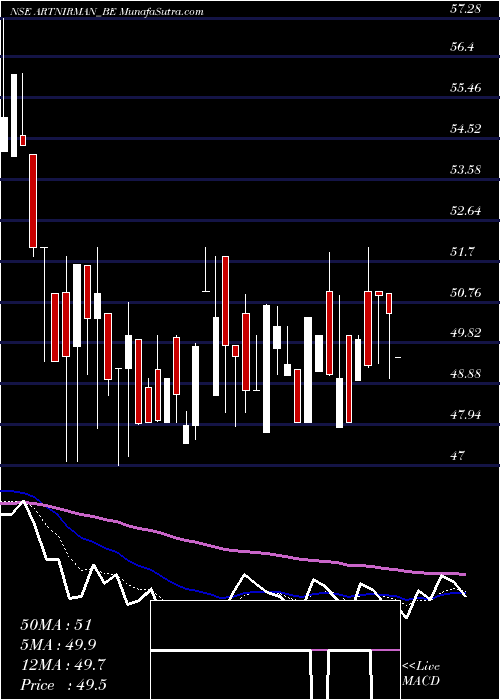
Task: Click the last small dash candle near 49.5
Action: [x=398, y=358]
